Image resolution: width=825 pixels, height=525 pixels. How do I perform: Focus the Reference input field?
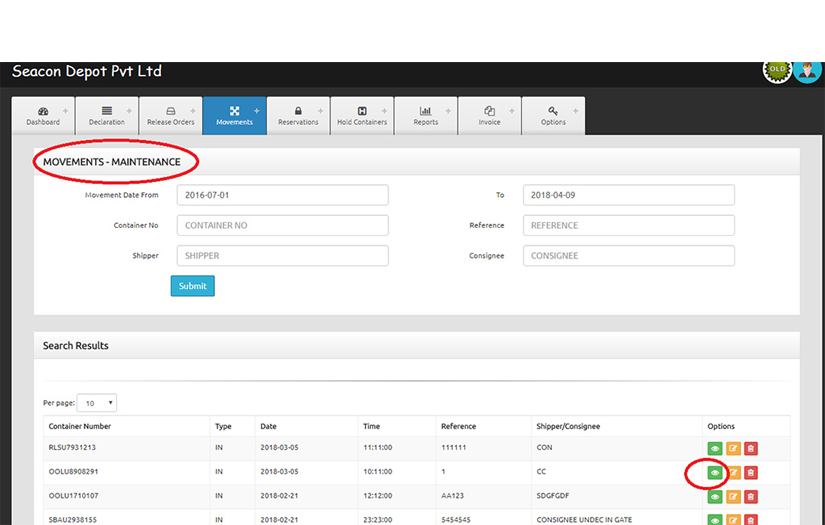point(629,225)
